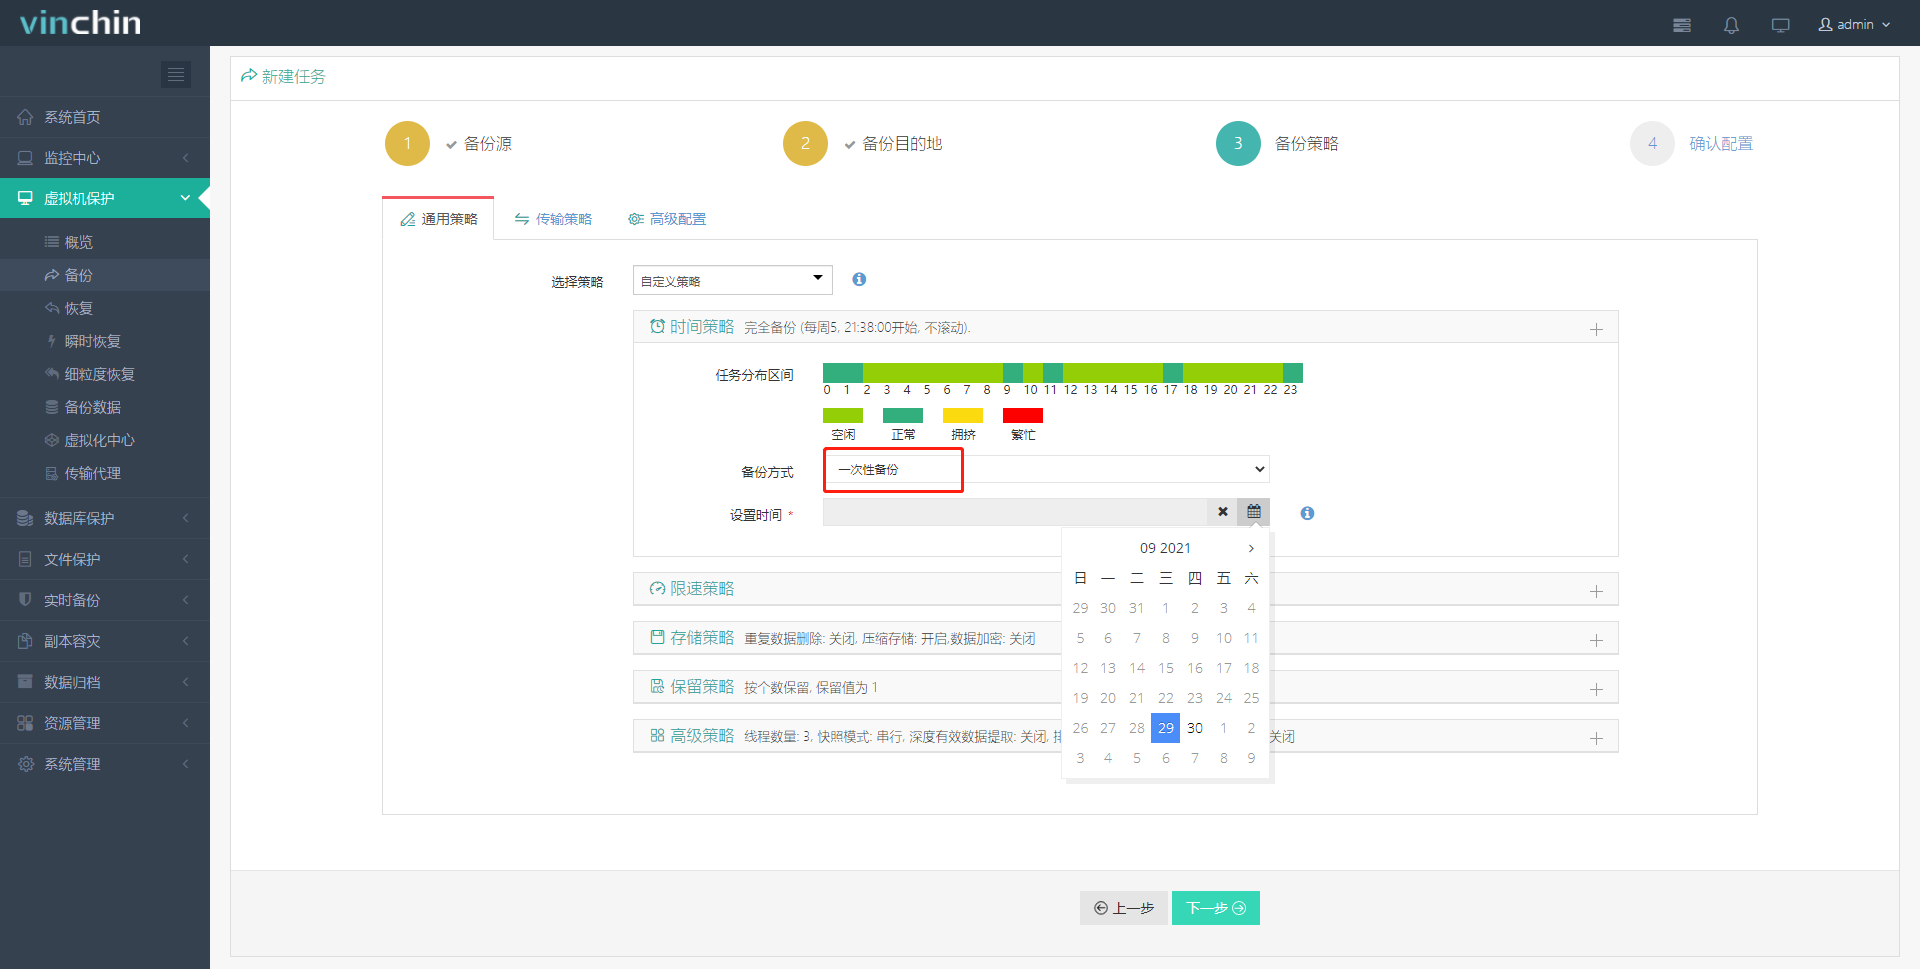Click the 保留策略 retention icon

pos(657,686)
